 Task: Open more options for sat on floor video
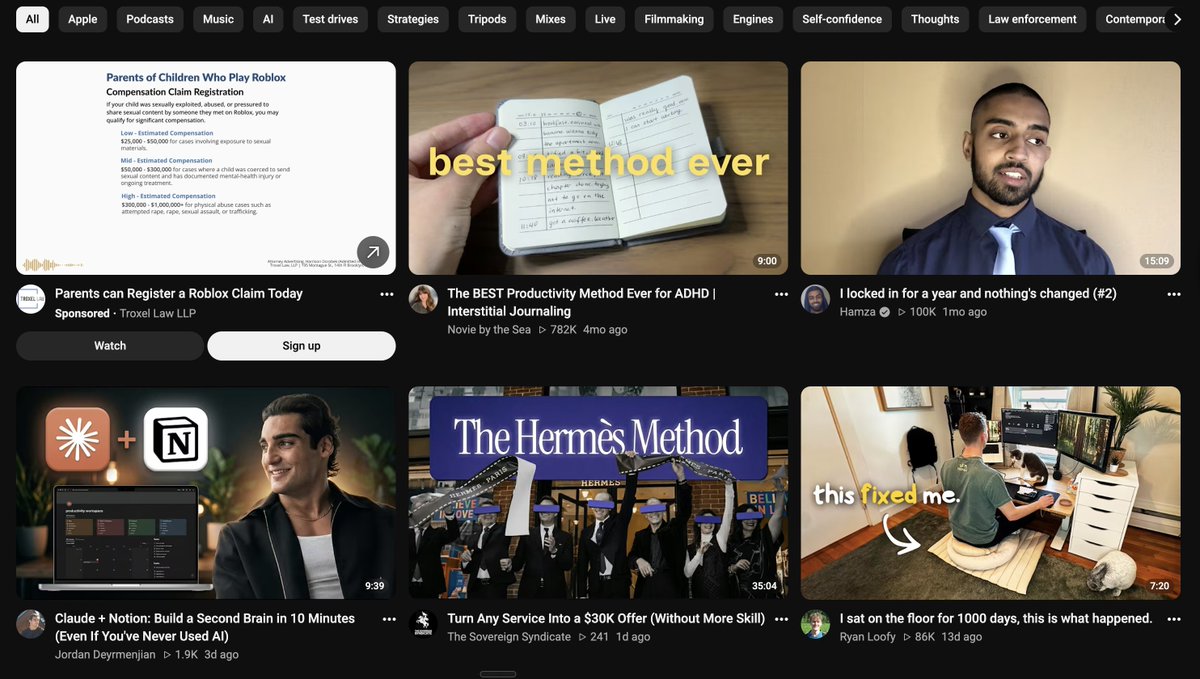tap(1174, 619)
